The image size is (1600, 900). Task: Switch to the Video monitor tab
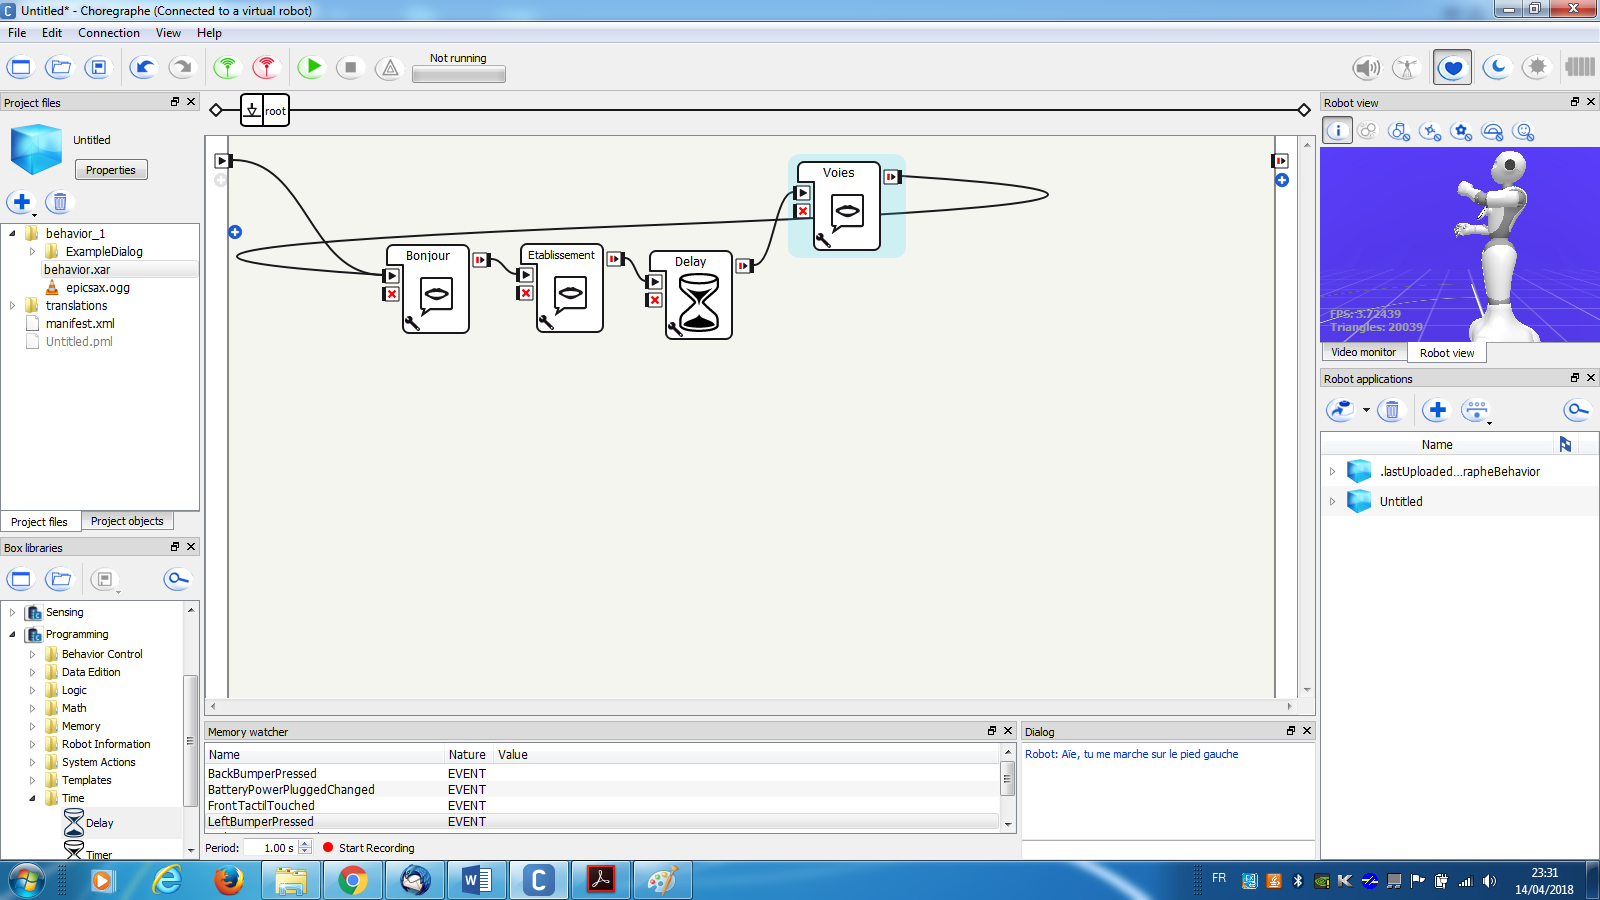tap(1363, 352)
